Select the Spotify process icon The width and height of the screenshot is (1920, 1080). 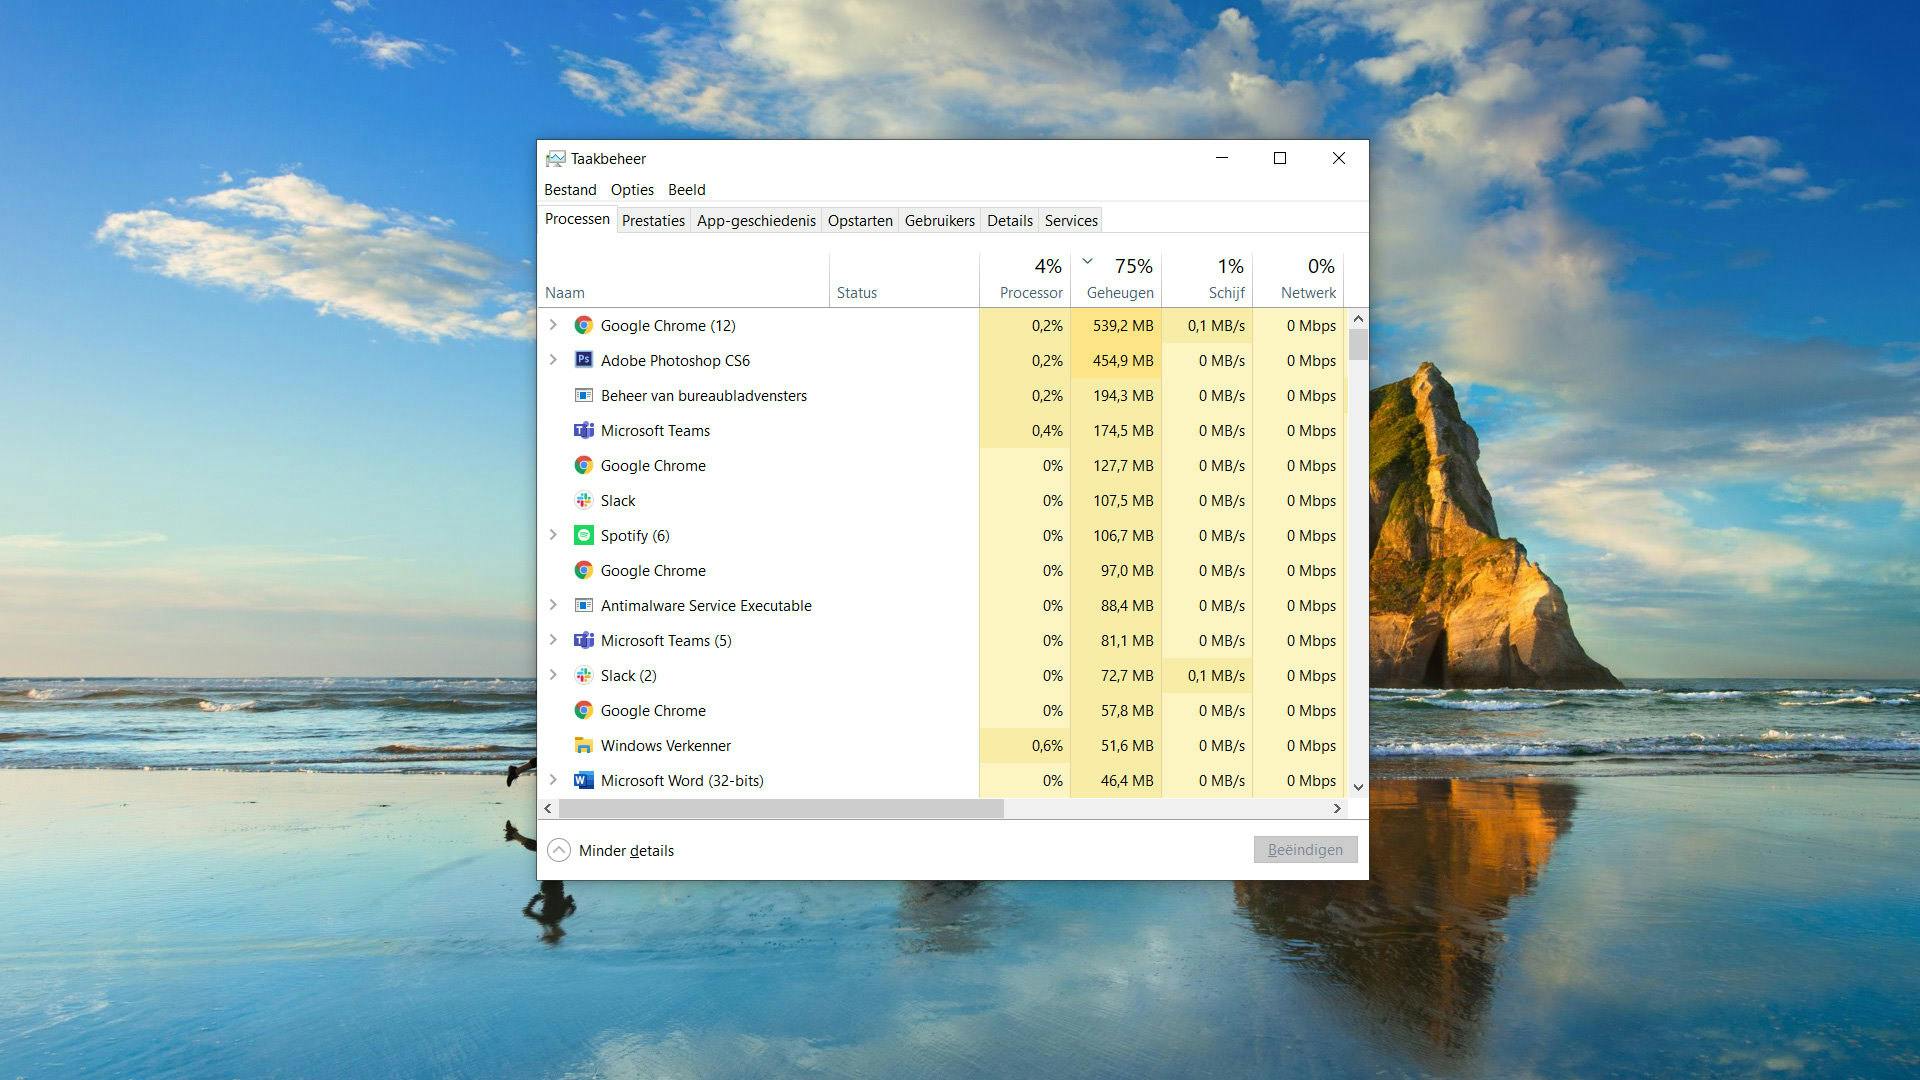point(583,535)
